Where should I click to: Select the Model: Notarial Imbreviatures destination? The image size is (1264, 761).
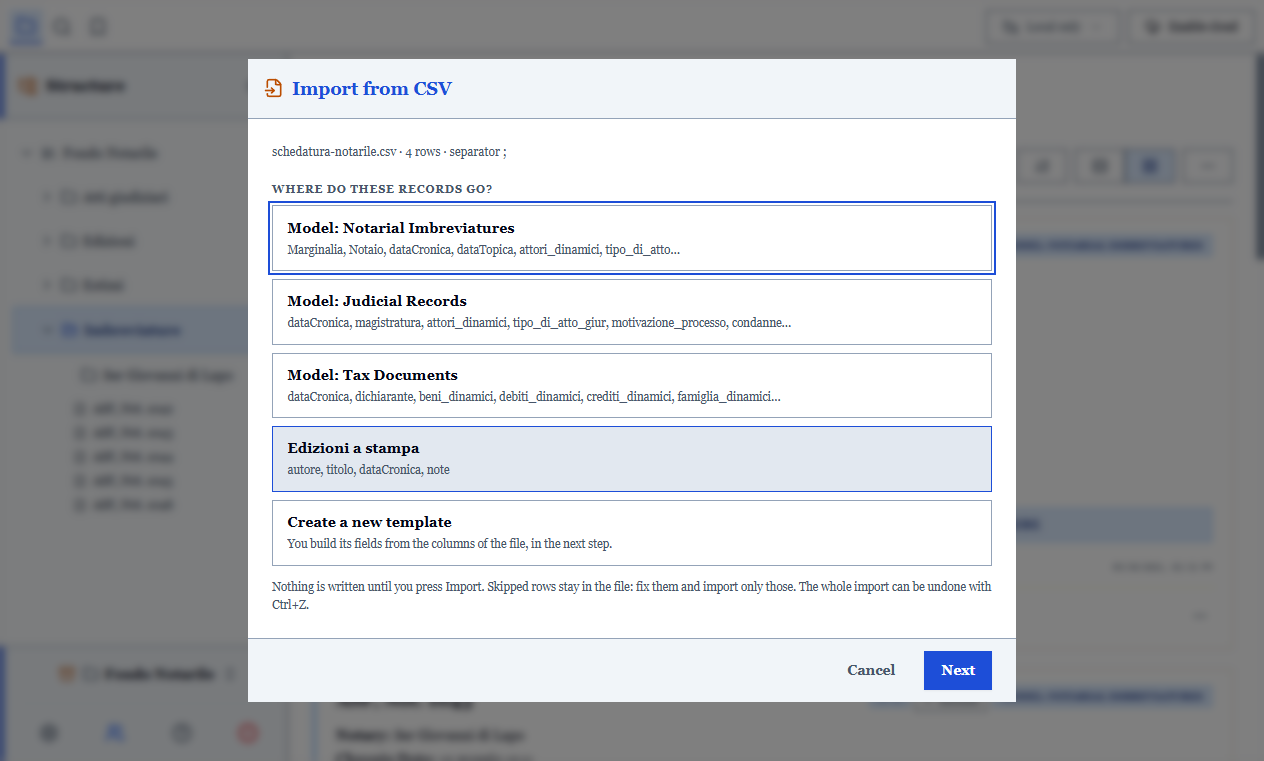click(631, 238)
